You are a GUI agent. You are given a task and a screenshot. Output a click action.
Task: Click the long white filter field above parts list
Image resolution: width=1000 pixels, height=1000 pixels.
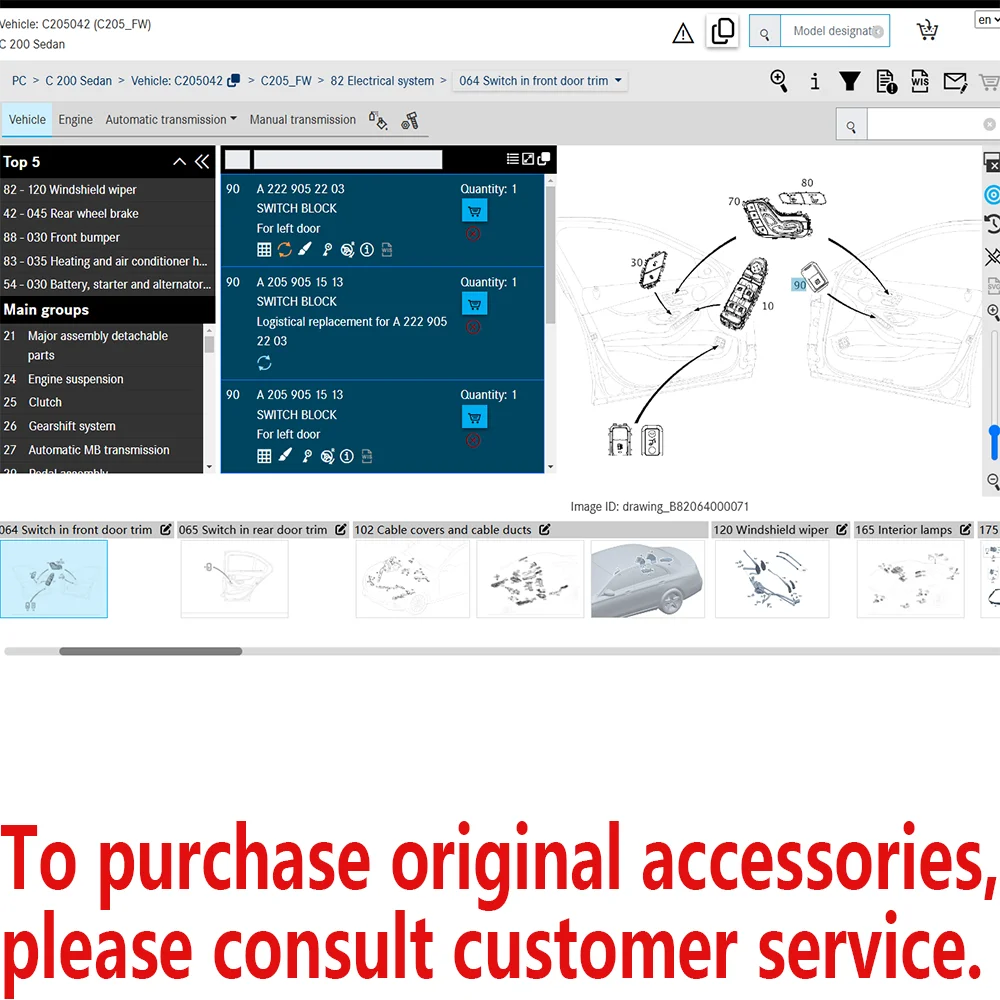point(348,159)
